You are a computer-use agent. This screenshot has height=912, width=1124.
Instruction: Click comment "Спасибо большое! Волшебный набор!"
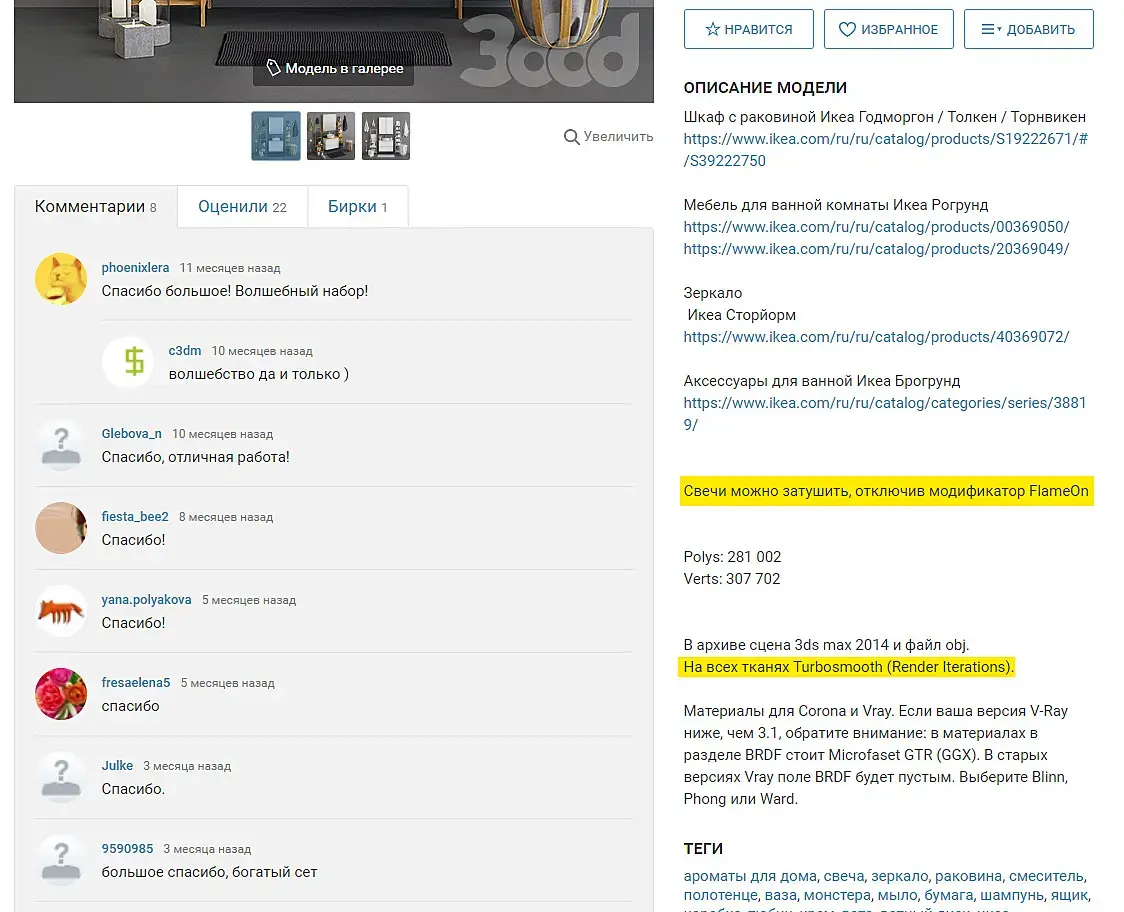tap(235, 291)
